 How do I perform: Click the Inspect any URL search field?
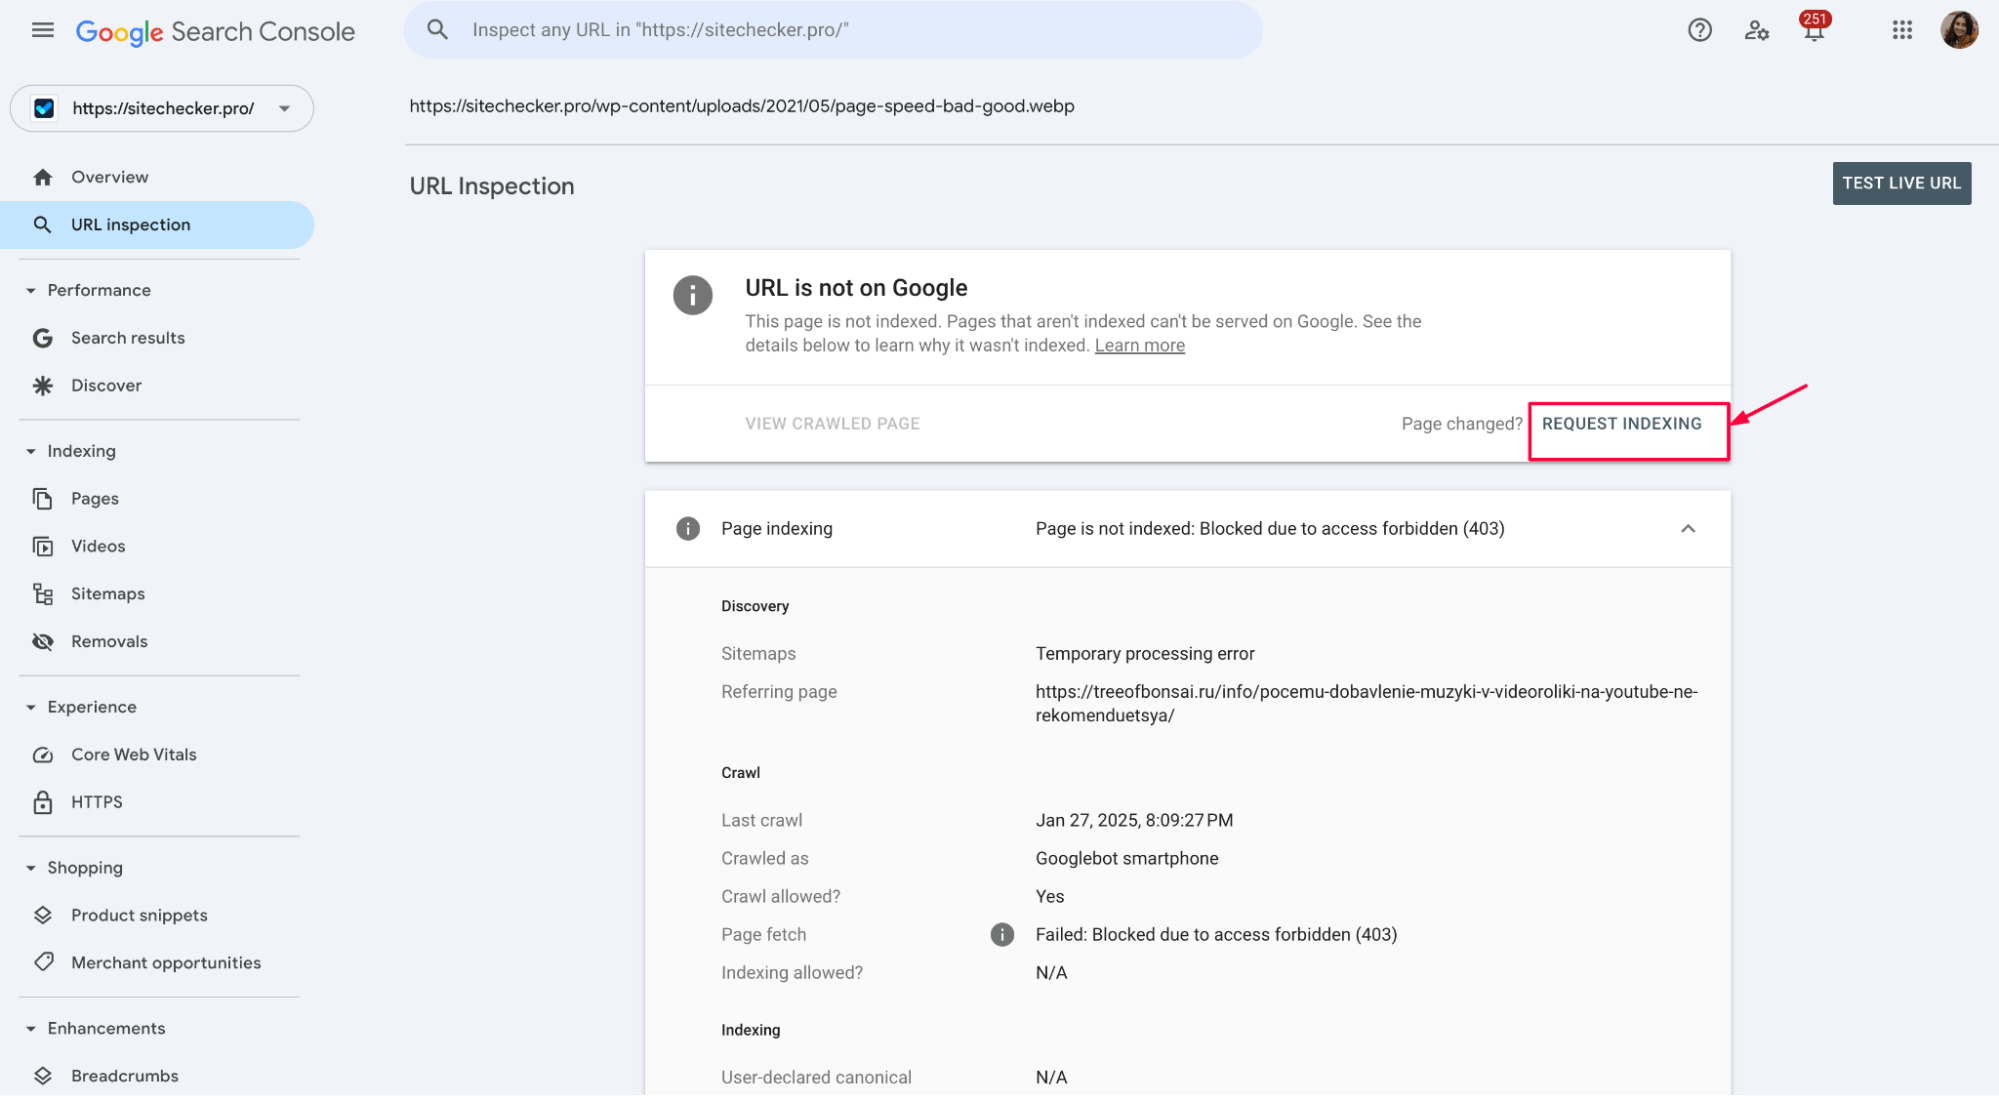pos(833,30)
